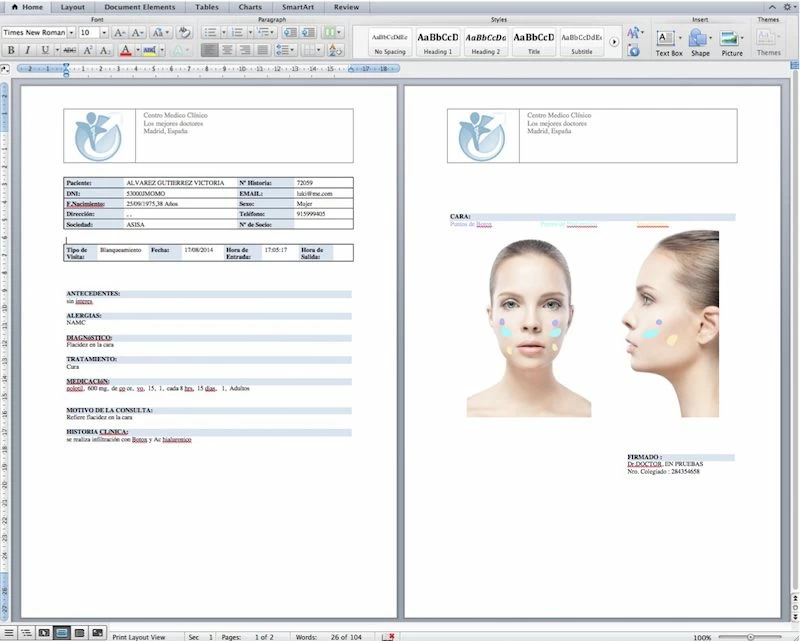Open the Shape insert tool

click(697, 41)
